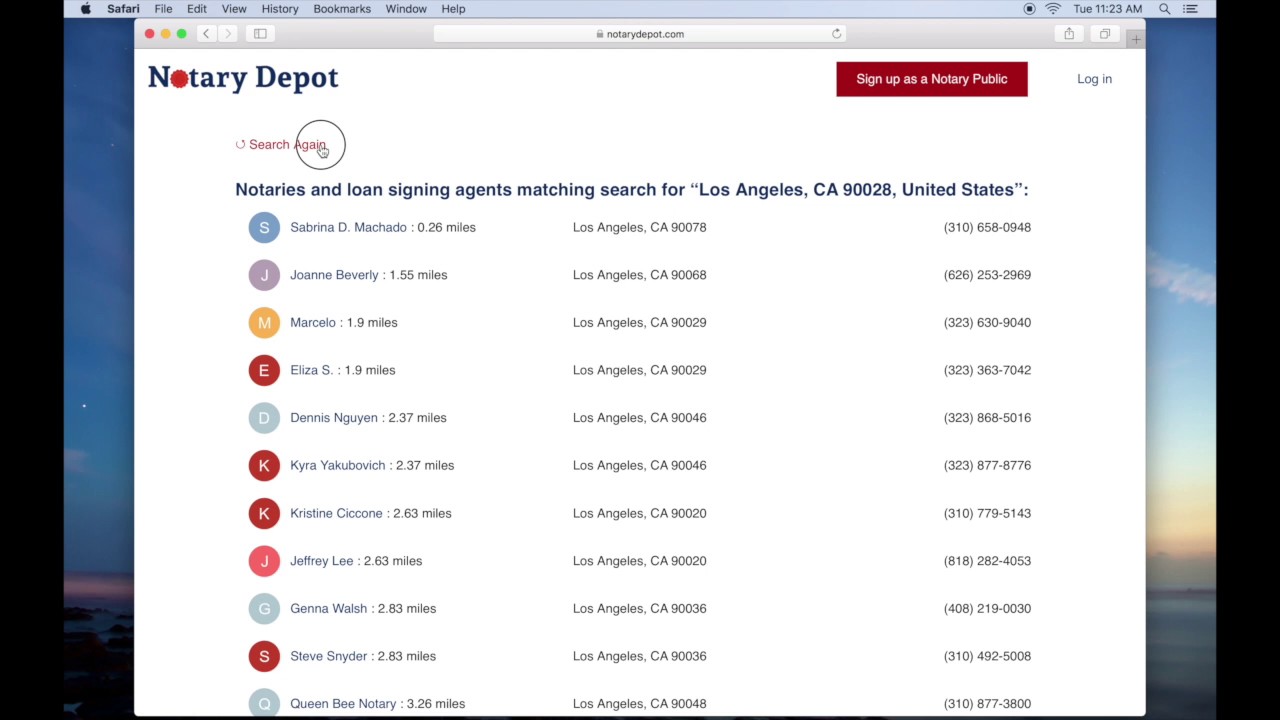This screenshot has height=720, width=1280.
Task: Click Kristine Ciccone's K avatar
Action: click(264, 513)
